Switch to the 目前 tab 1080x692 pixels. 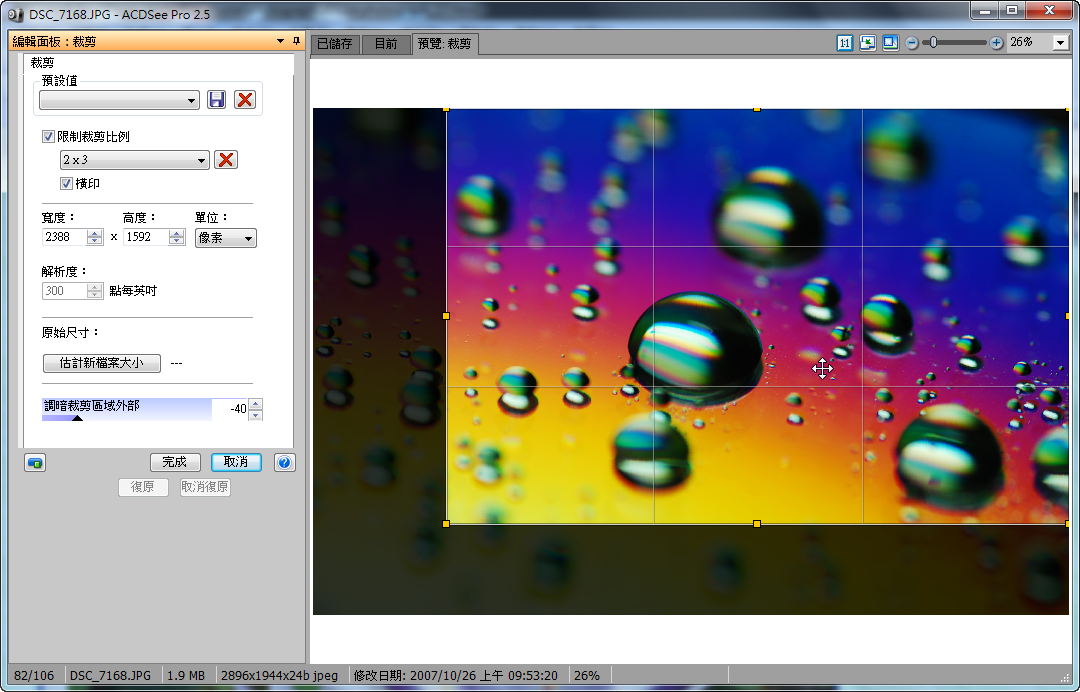386,44
